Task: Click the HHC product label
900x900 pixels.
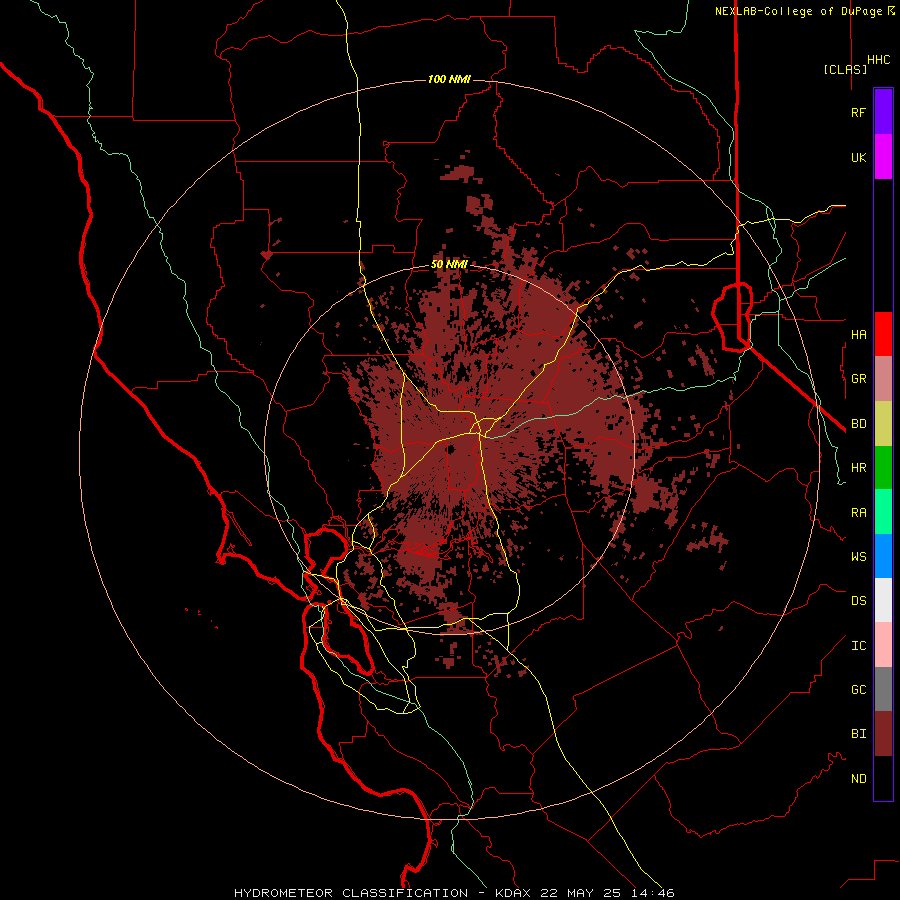Action: point(879,60)
